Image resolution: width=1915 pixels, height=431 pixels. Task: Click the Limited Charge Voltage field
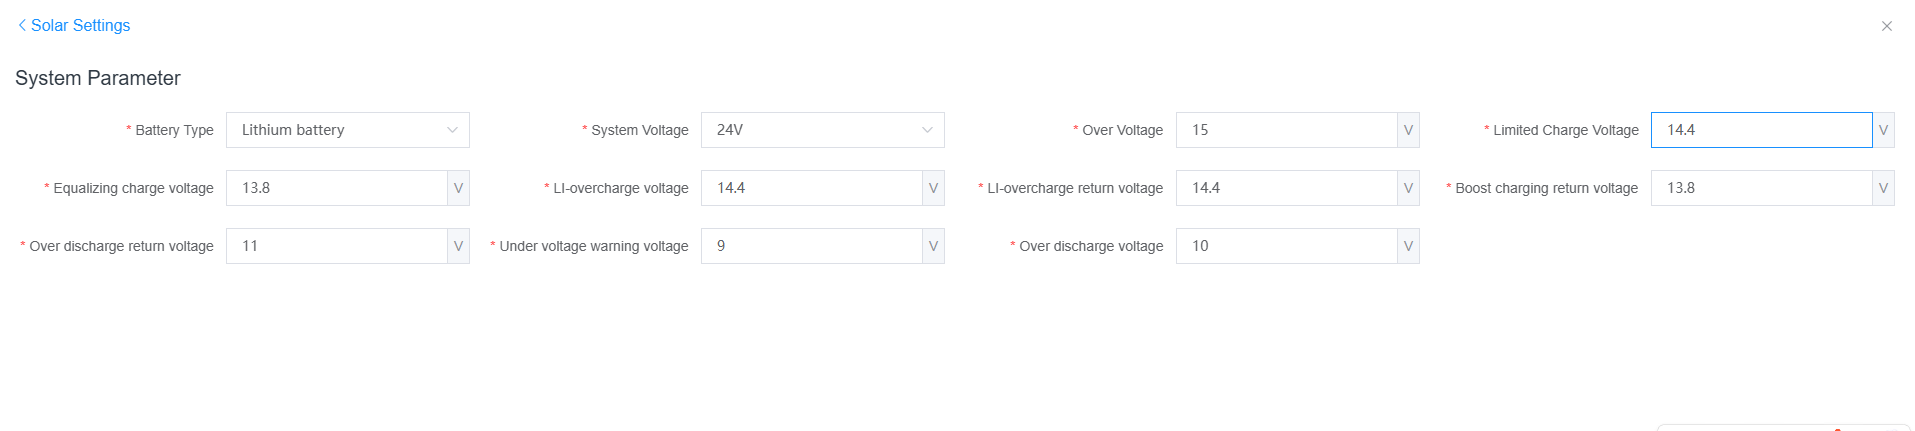(x=1760, y=130)
